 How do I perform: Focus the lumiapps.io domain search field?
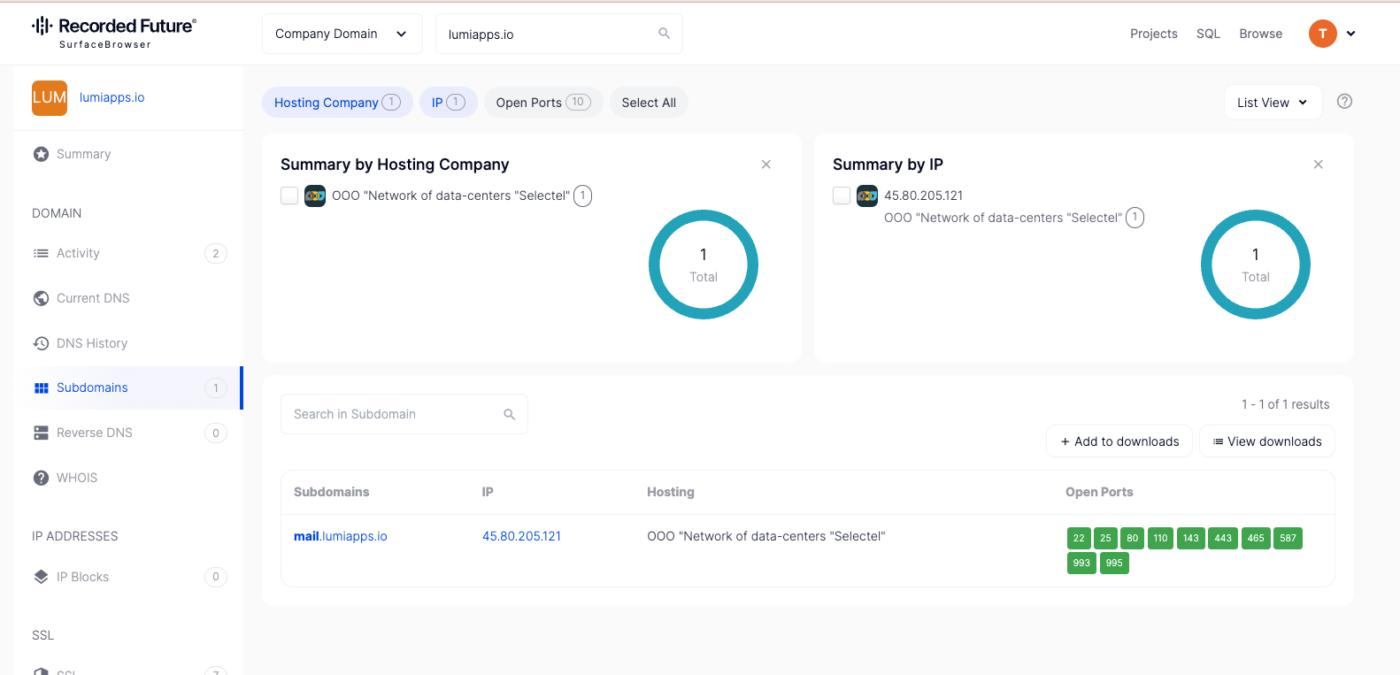559,34
